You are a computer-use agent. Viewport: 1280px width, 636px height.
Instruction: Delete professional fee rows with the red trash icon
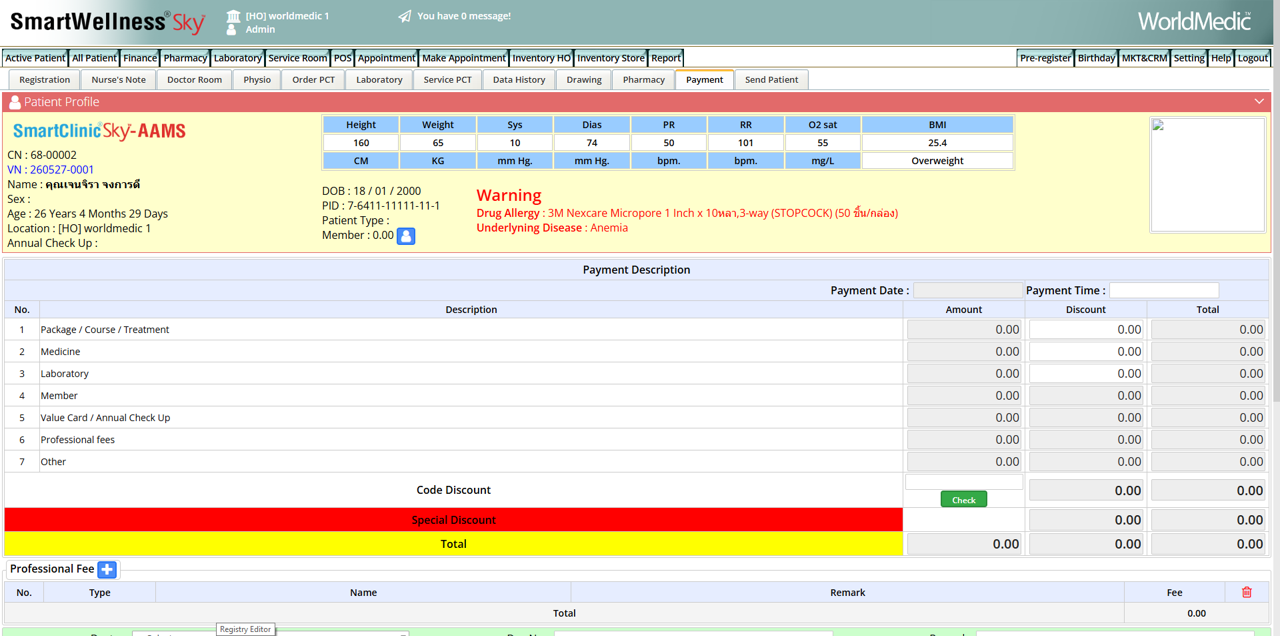tap(1246, 592)
